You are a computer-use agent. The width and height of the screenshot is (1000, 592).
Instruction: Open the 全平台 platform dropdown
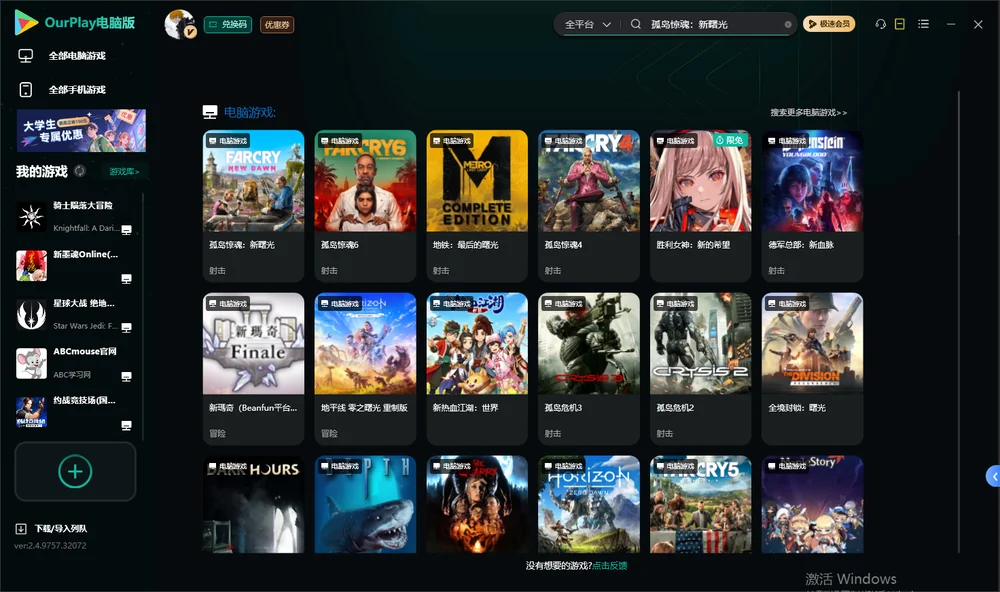587,24
